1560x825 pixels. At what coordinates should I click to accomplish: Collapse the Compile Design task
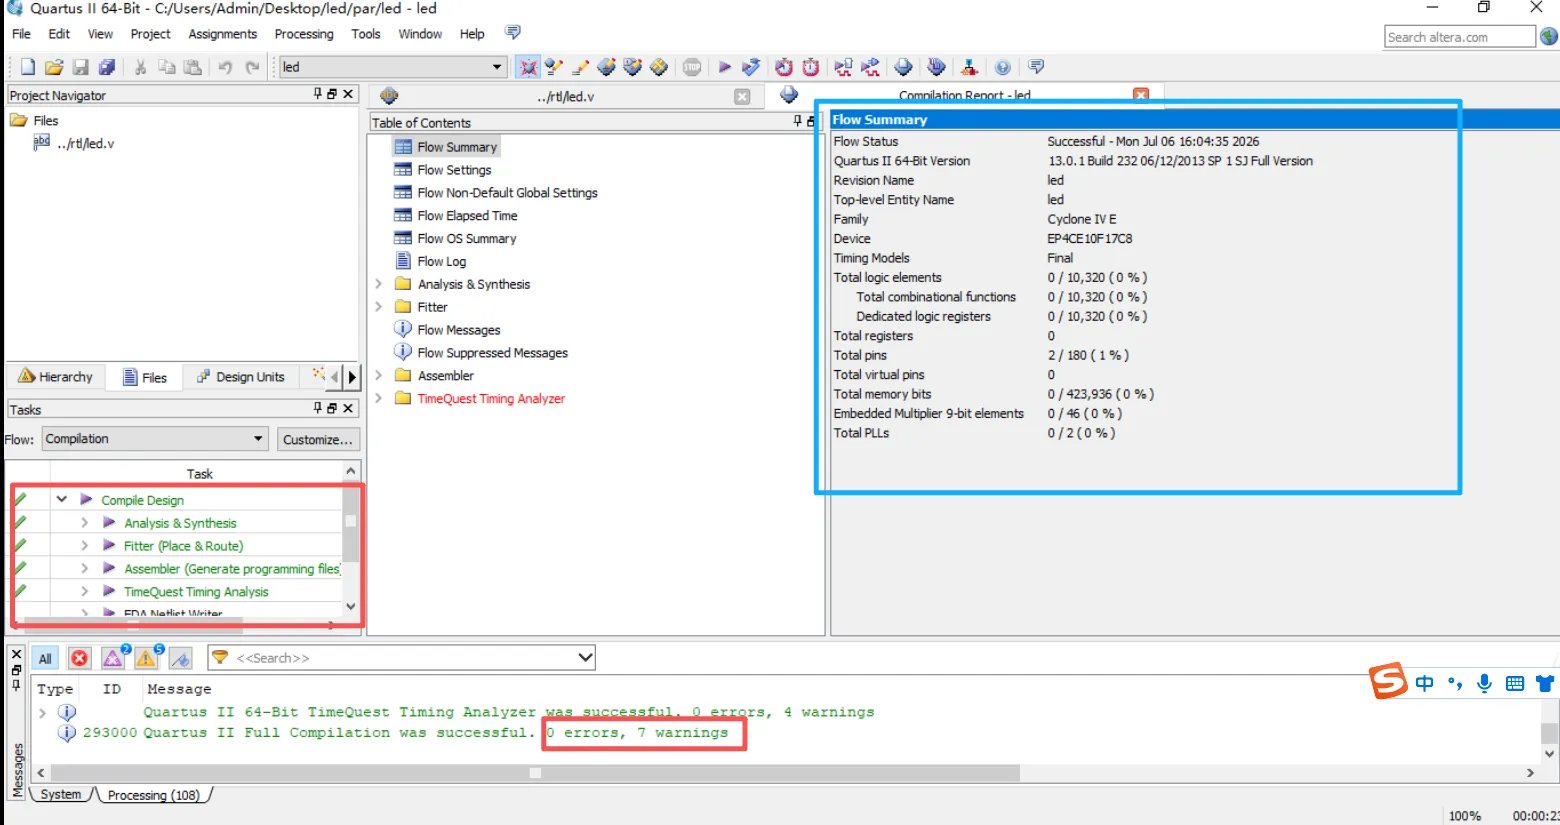tap(62, 499)
